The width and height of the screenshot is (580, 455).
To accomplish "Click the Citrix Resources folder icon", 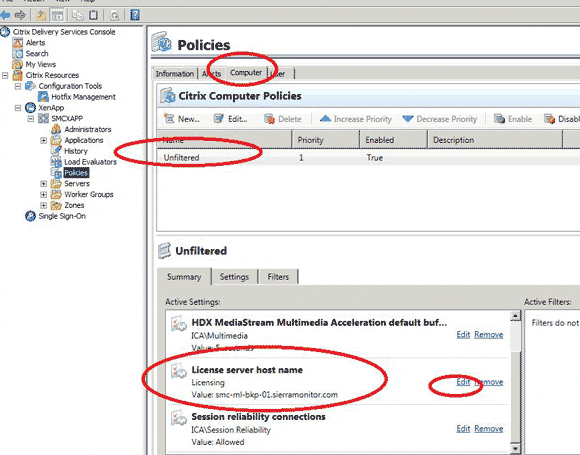I will click(x=17, y=75).
